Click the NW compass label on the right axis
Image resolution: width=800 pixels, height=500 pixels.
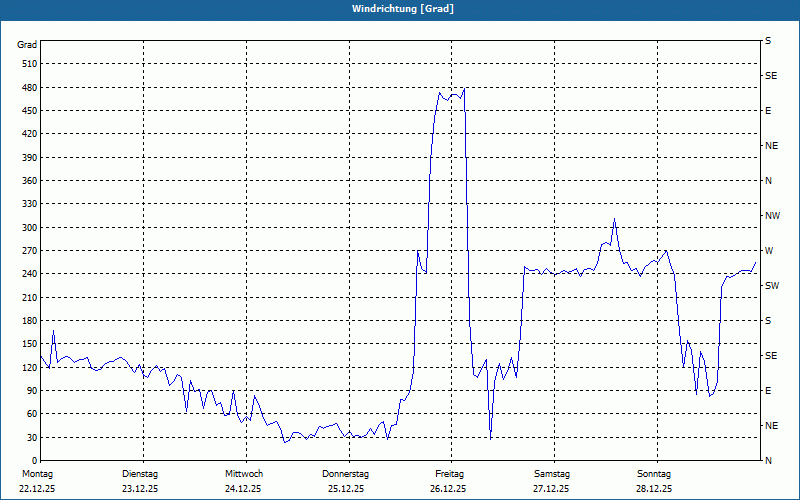772,216
